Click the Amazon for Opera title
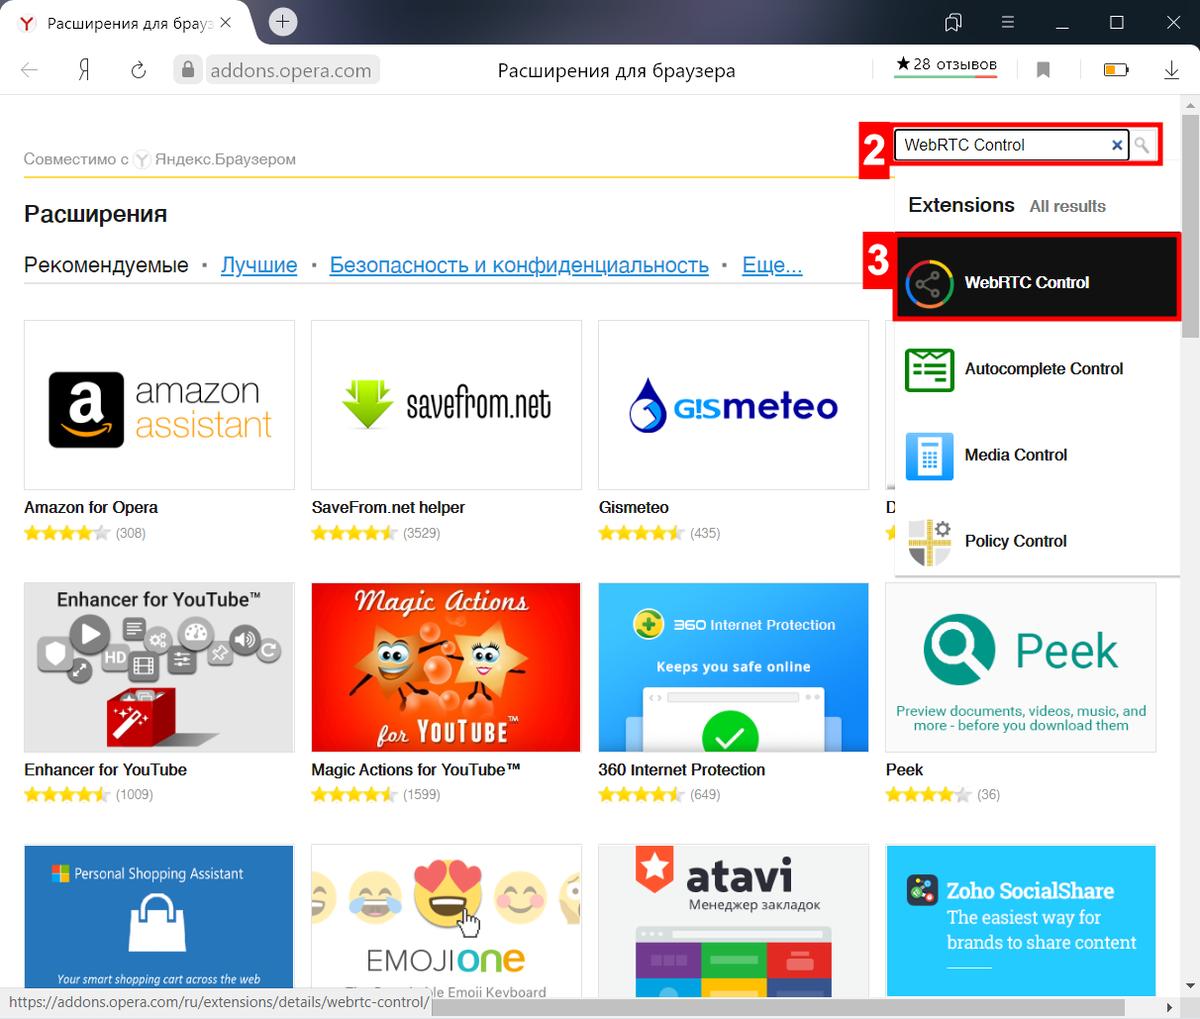This screenshot has height=1019, width=1200. point(91,507)
